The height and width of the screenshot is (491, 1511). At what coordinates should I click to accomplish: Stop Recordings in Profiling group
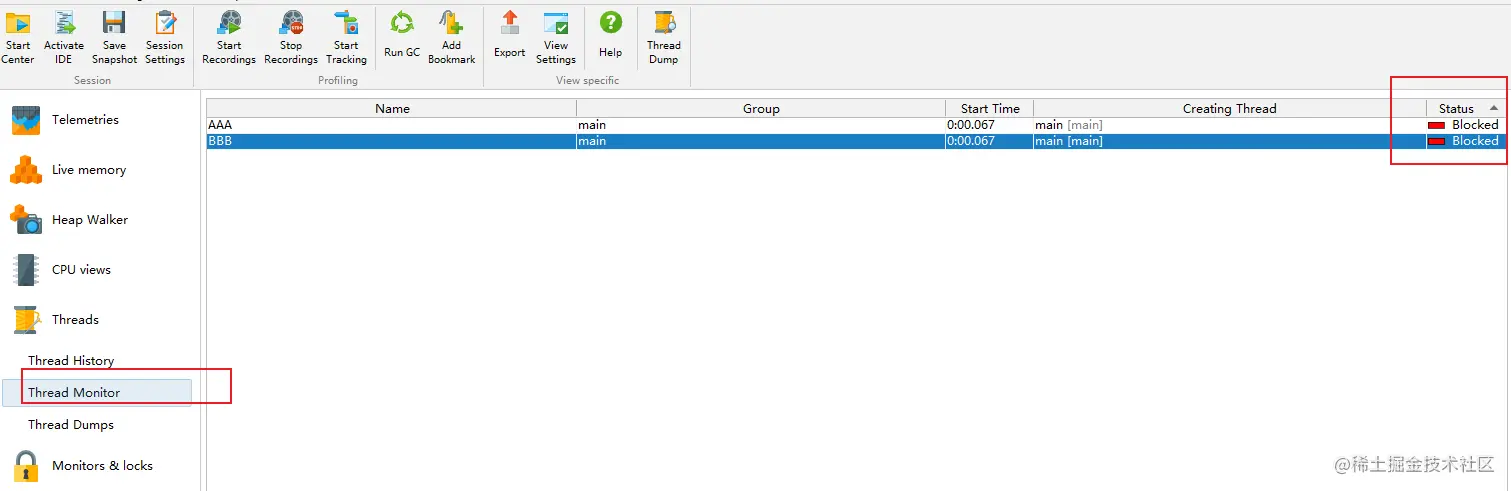[291, 38]
